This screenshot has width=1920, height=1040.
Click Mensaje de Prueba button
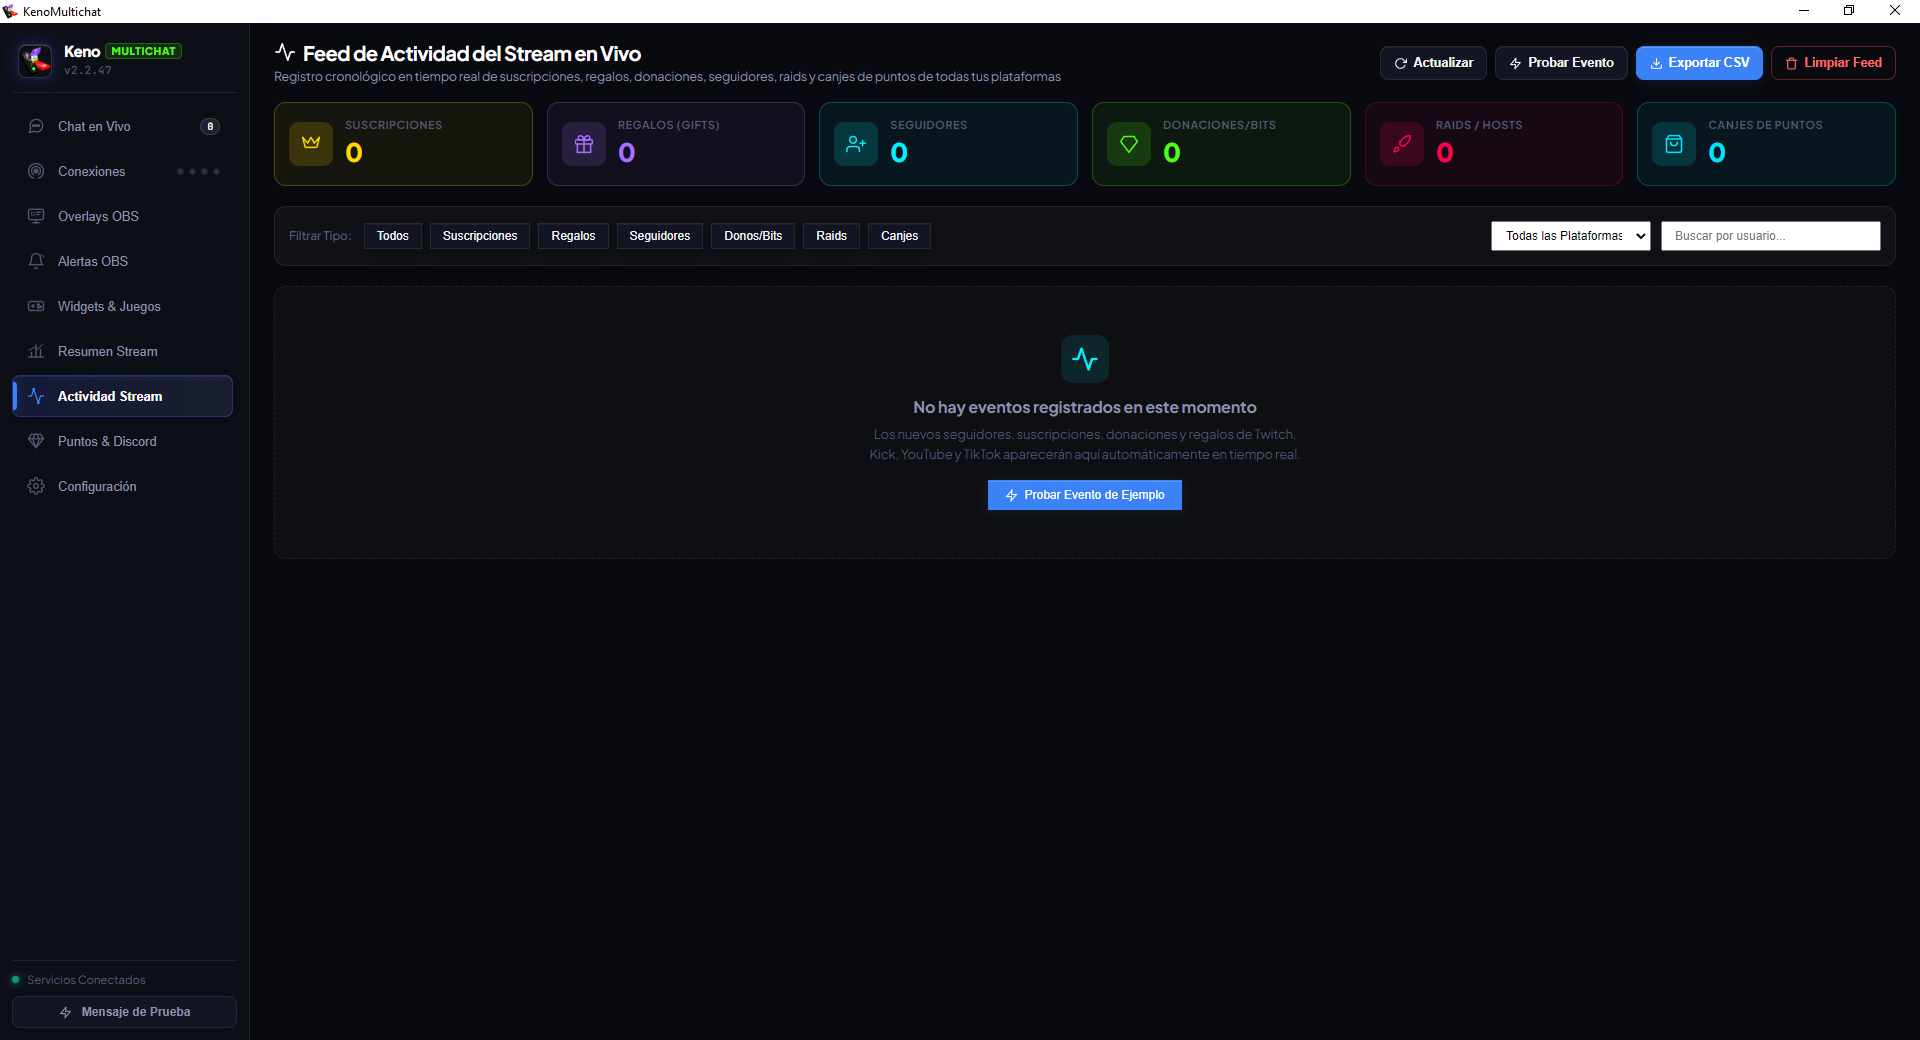coord(124,1012)
